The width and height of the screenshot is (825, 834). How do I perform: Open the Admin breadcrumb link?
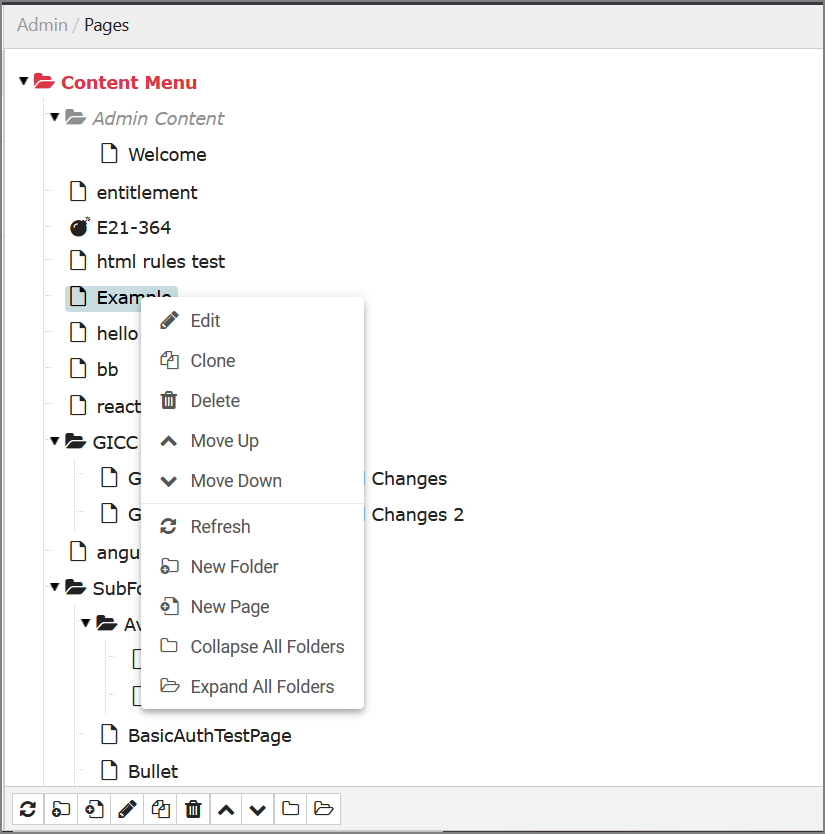(x=42, y=25)
